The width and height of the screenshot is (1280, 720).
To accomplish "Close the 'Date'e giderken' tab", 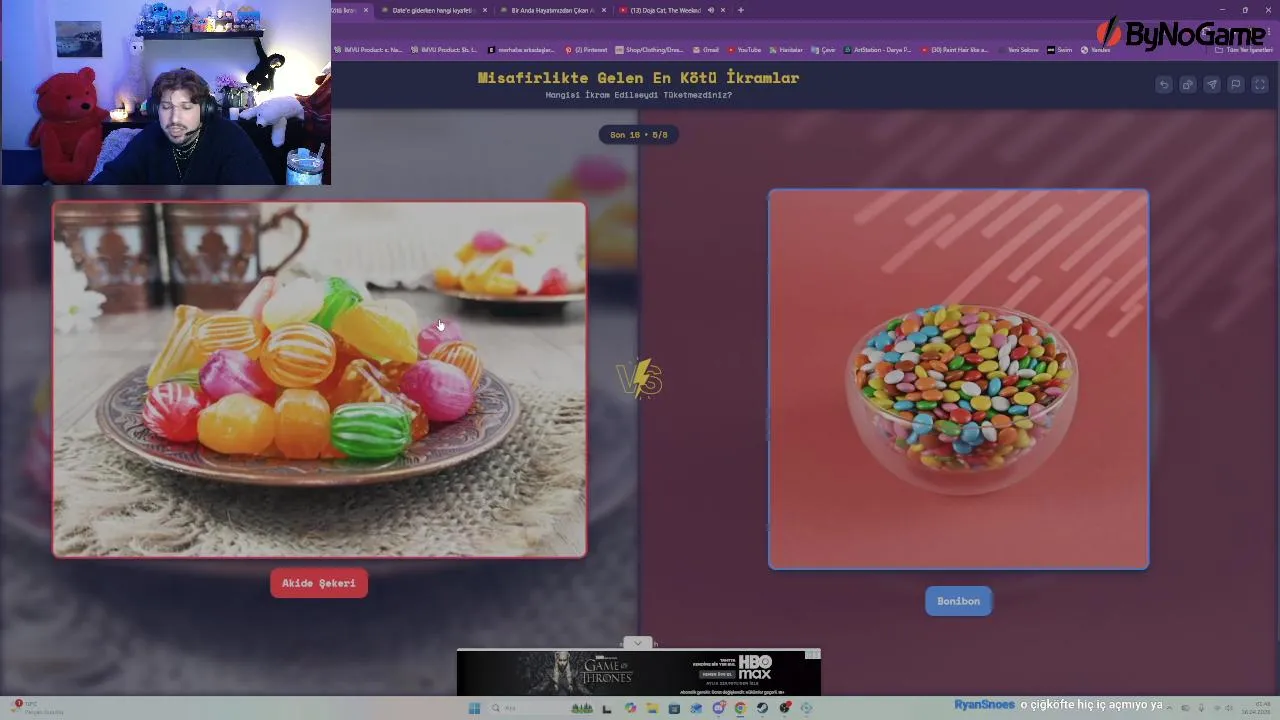I will tap(485, 10).
